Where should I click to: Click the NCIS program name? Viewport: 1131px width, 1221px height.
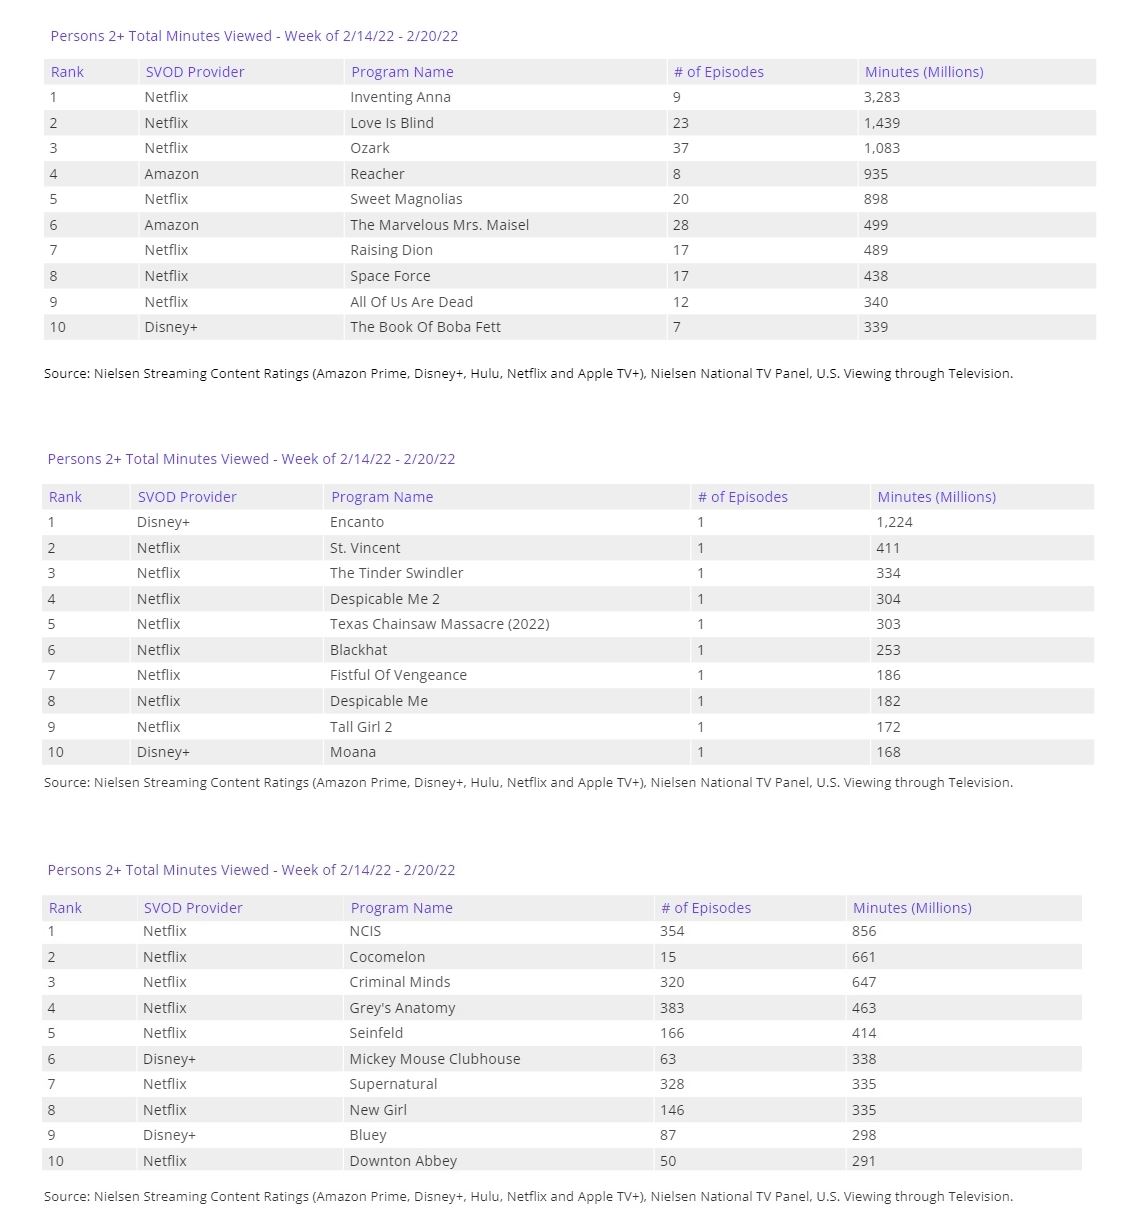pyautogui.click(x=365, y=931)
